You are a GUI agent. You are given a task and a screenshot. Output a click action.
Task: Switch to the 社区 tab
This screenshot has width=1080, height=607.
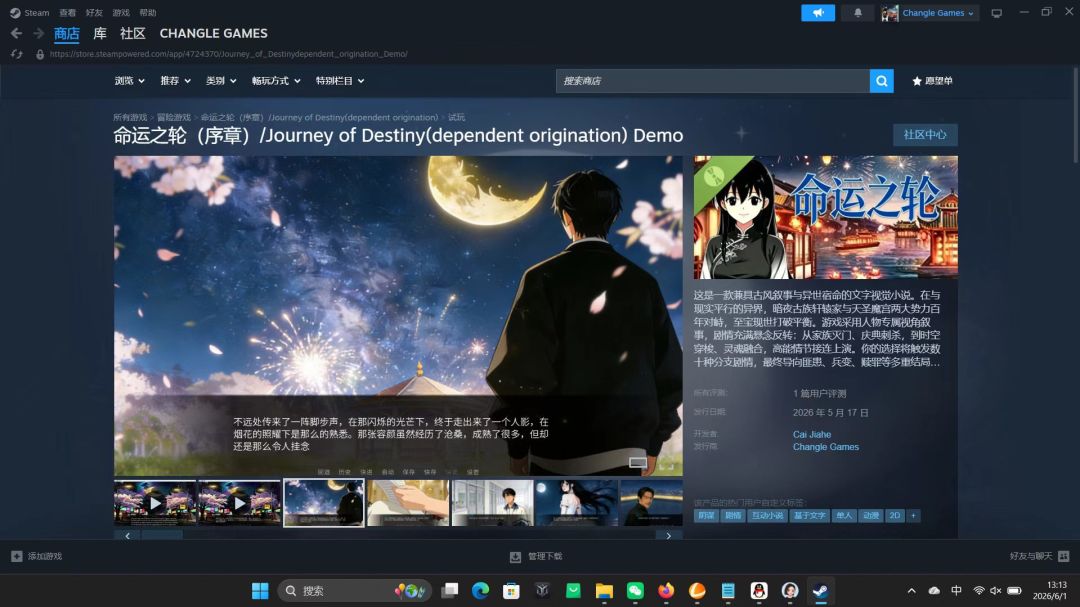point(133,33)
